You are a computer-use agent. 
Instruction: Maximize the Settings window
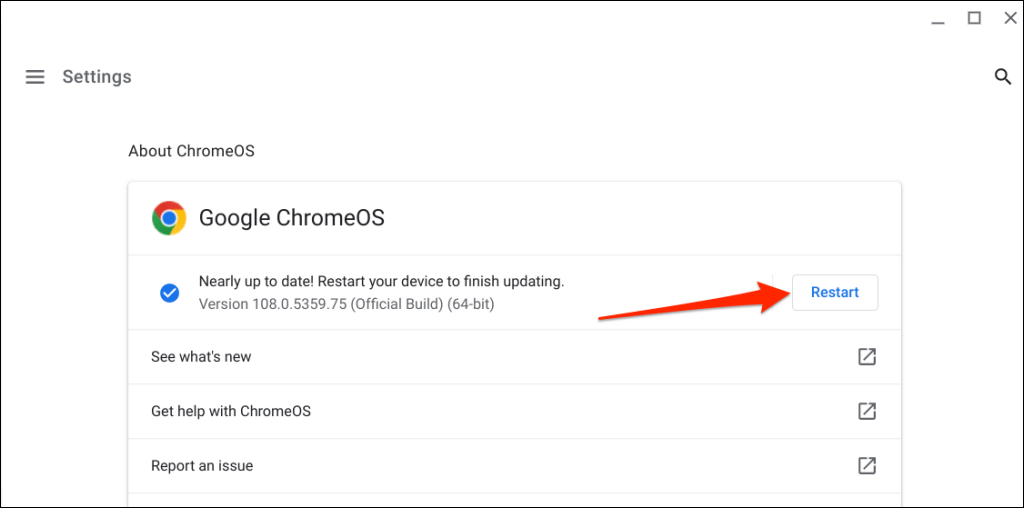click(974, 18)
